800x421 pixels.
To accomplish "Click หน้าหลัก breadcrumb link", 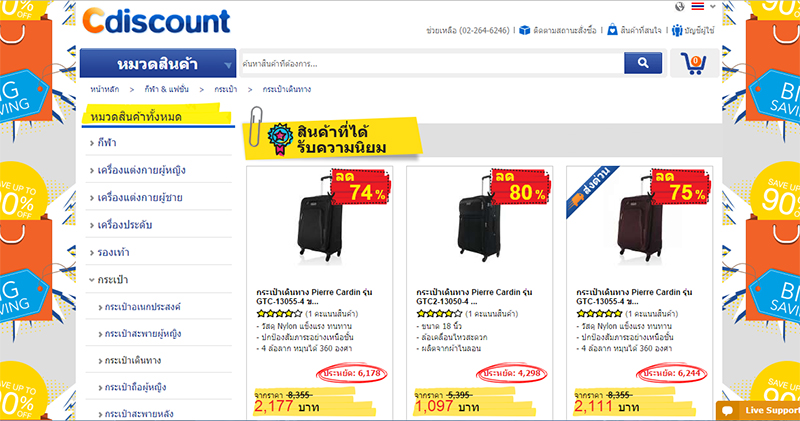I will click(105, 89).
